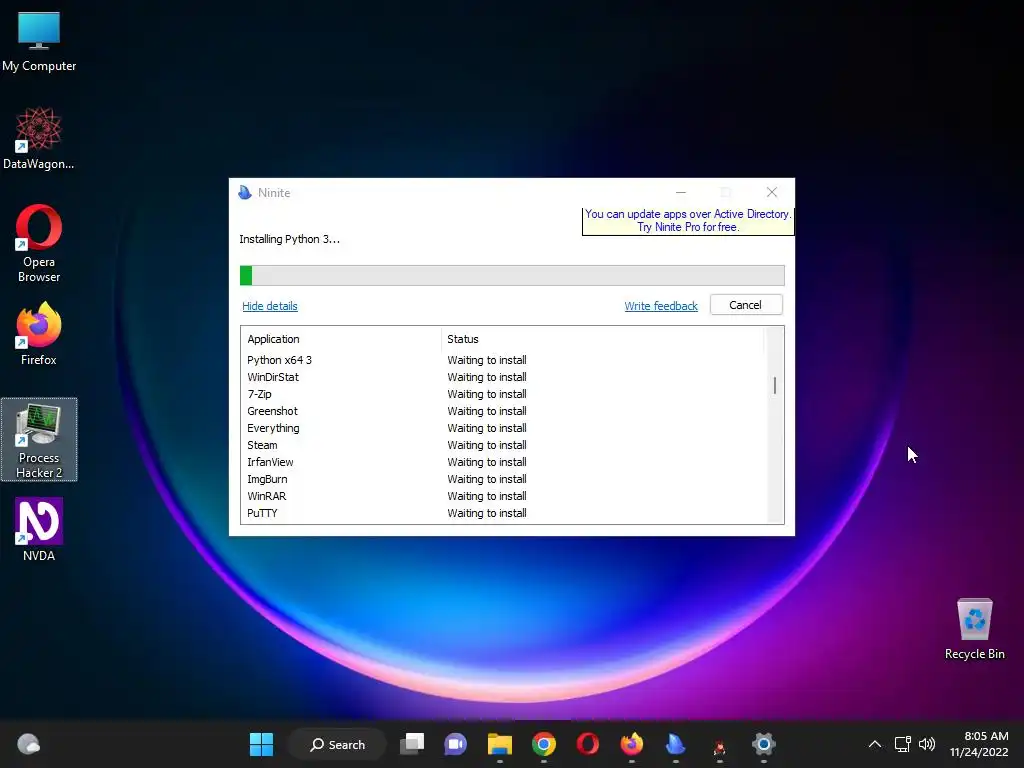Click the Try Ninite Pro for free banner
The height and width of the screenshot is (768, 1024).
(x=688, y=221)
